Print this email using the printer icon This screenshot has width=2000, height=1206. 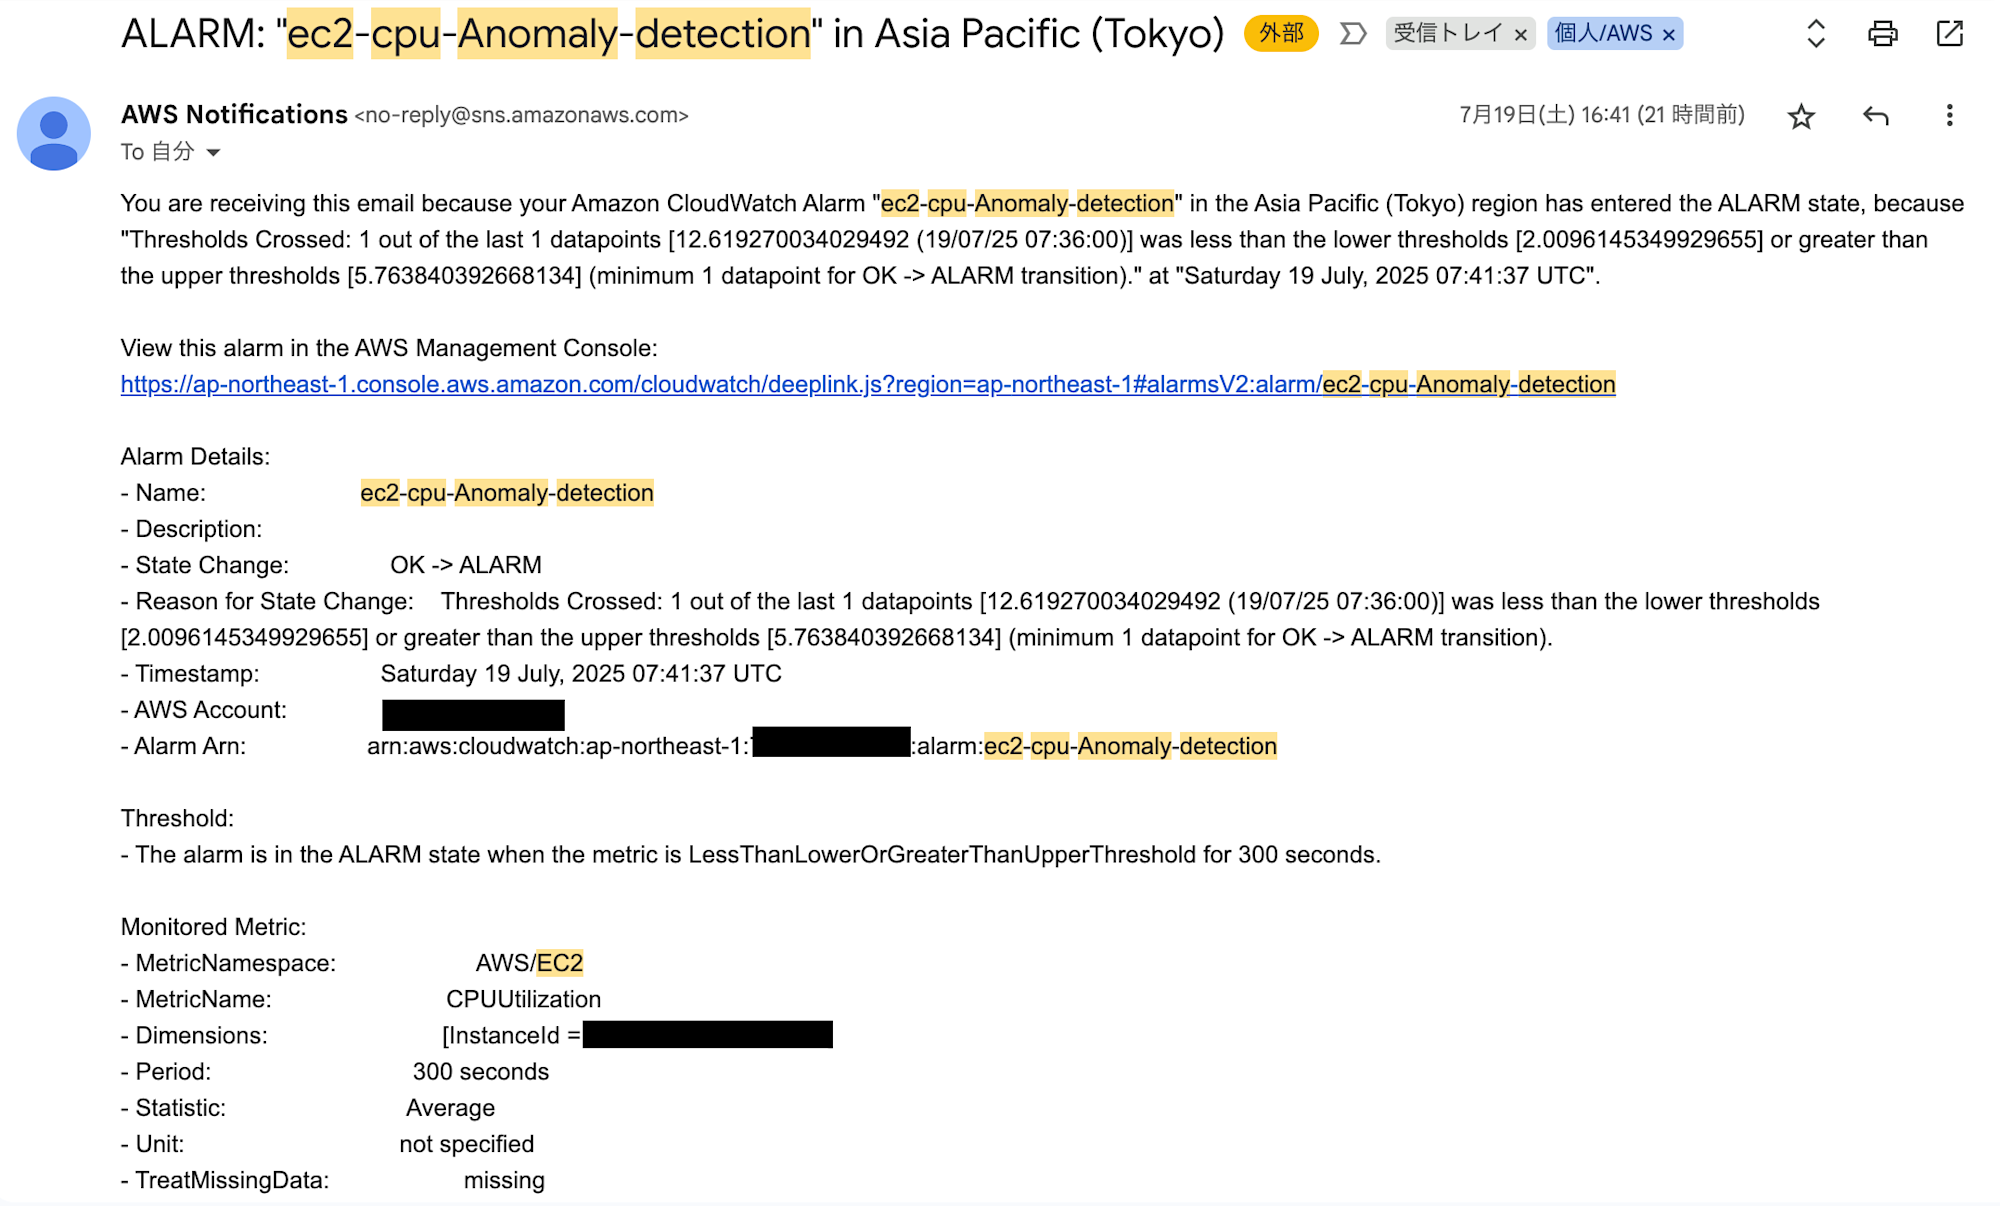click(1882, 34)
